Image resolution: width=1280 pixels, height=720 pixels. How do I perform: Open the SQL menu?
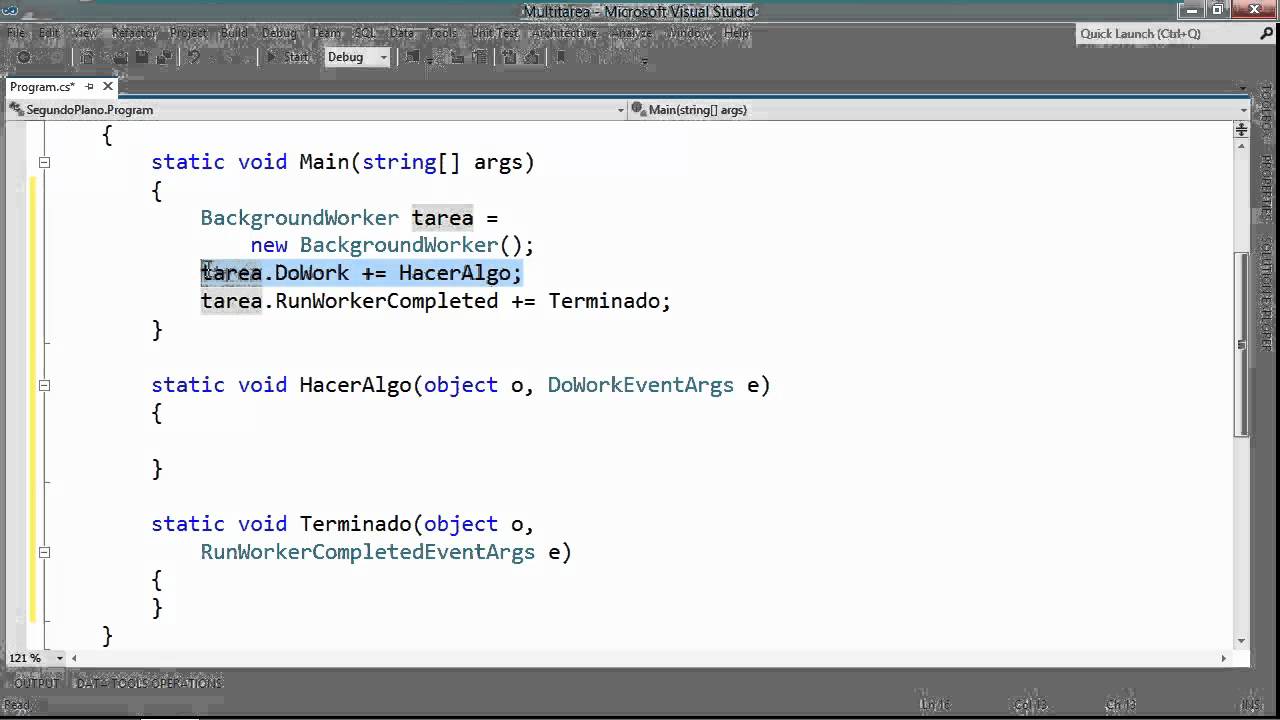click(365, 33)
